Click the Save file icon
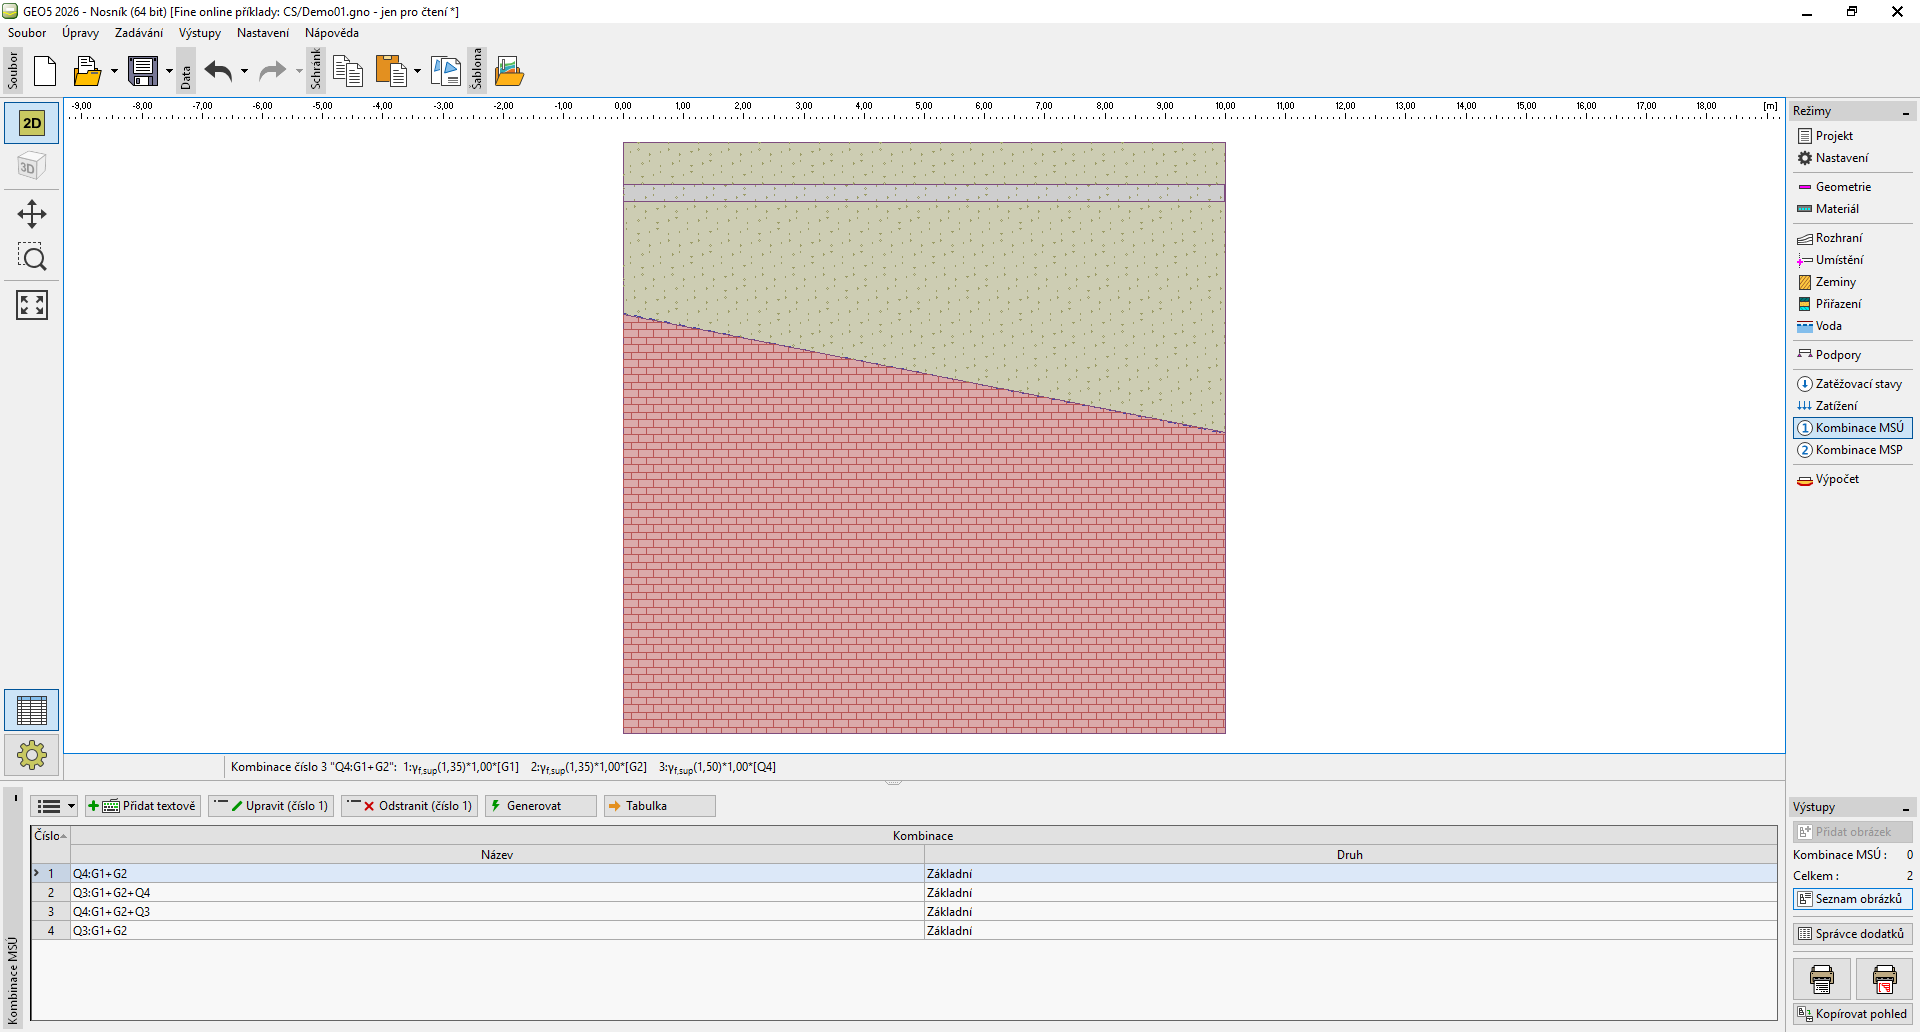The image size is (1920, 1032). pos(143,72)
